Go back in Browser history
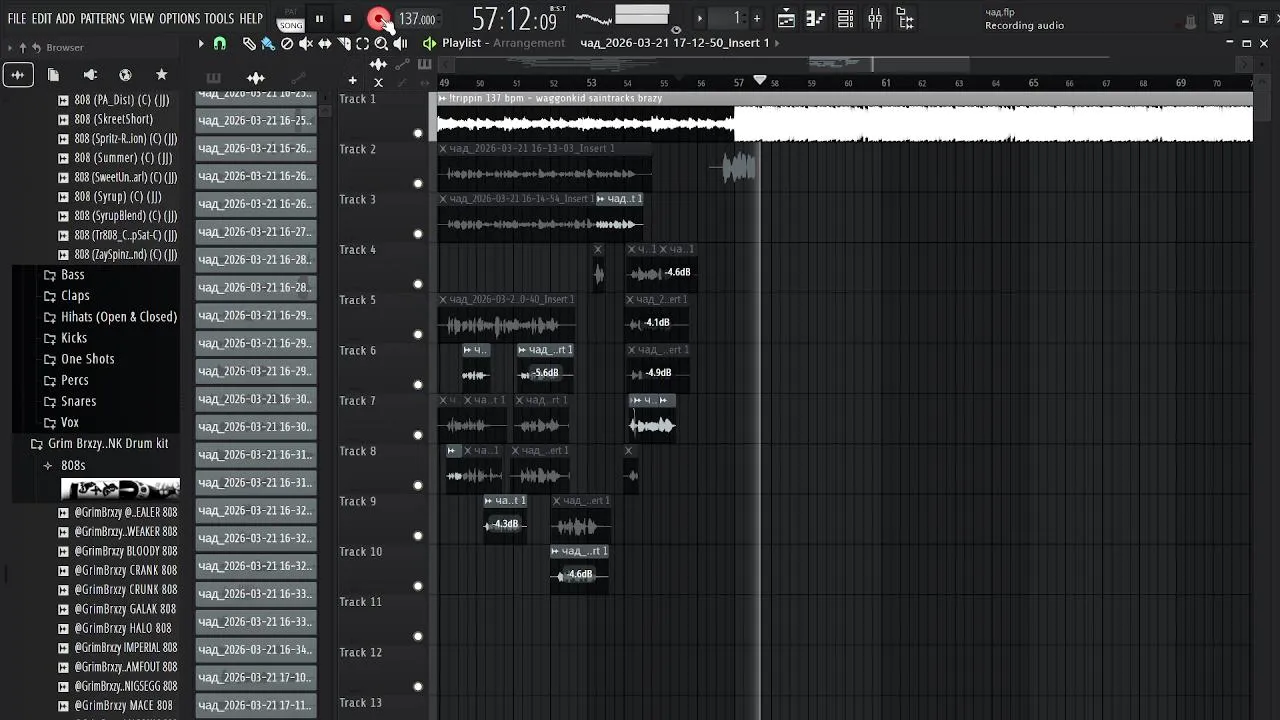Image resolution: width=1280 pixels, height=720 pixels. (x=37, y=47)
